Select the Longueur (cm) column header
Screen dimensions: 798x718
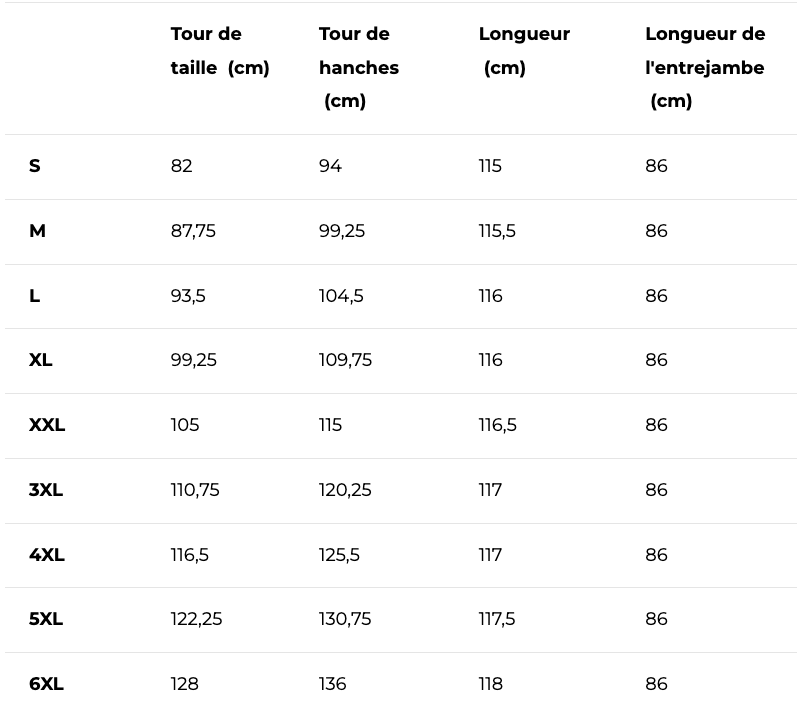(x=524, y=51)
